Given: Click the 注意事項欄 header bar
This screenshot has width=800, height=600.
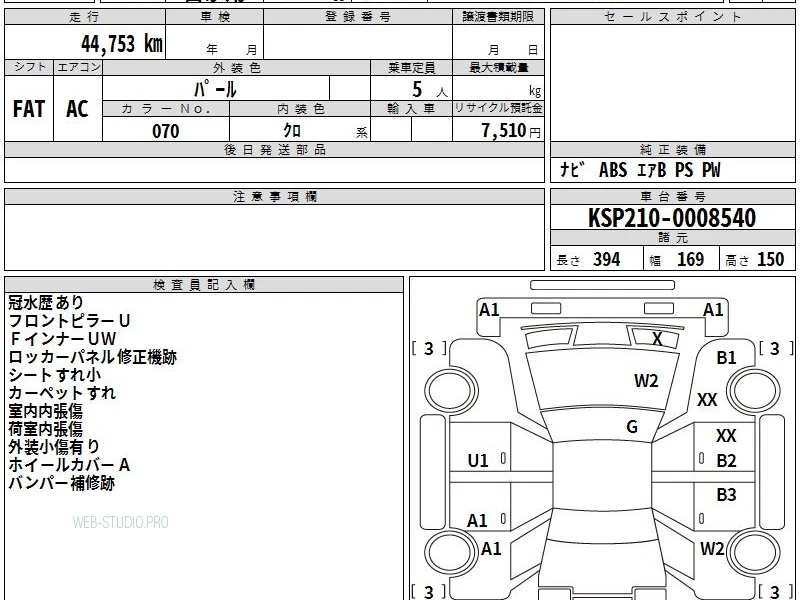Looking at the screenshot, I should coord(274,197).
